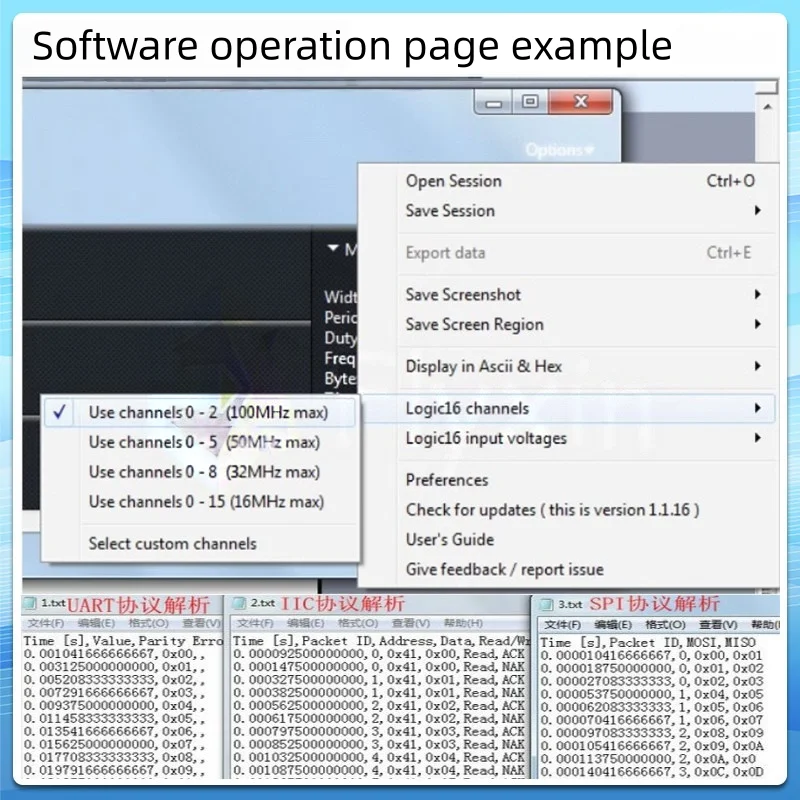Open 格式(O) menu in 2.txt window
This screenshot has height=800, width=800.
point(358,623)
